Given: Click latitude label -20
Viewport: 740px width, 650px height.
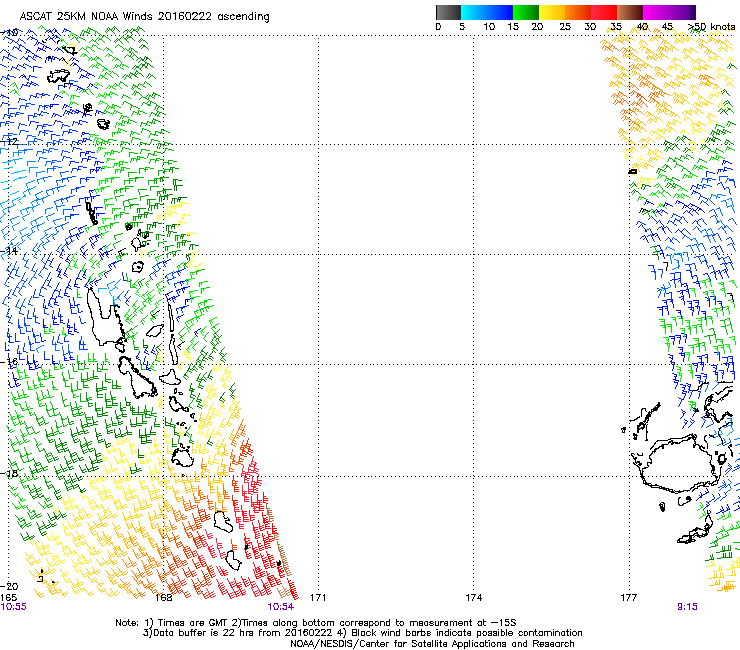Looking at the screenshot, I should (x=9, y=586).
